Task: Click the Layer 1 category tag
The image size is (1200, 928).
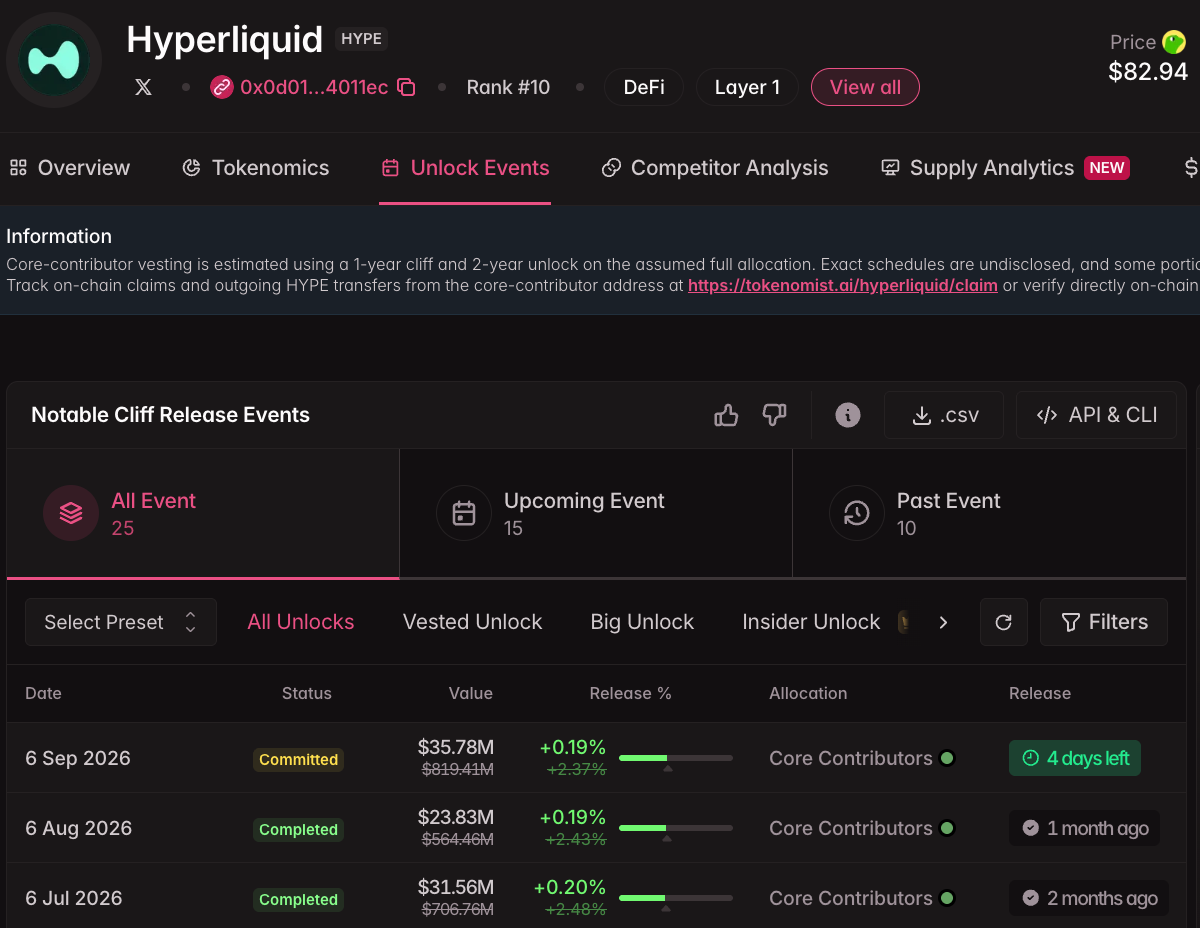Action: pyautogui.click(x=747, y=87)
